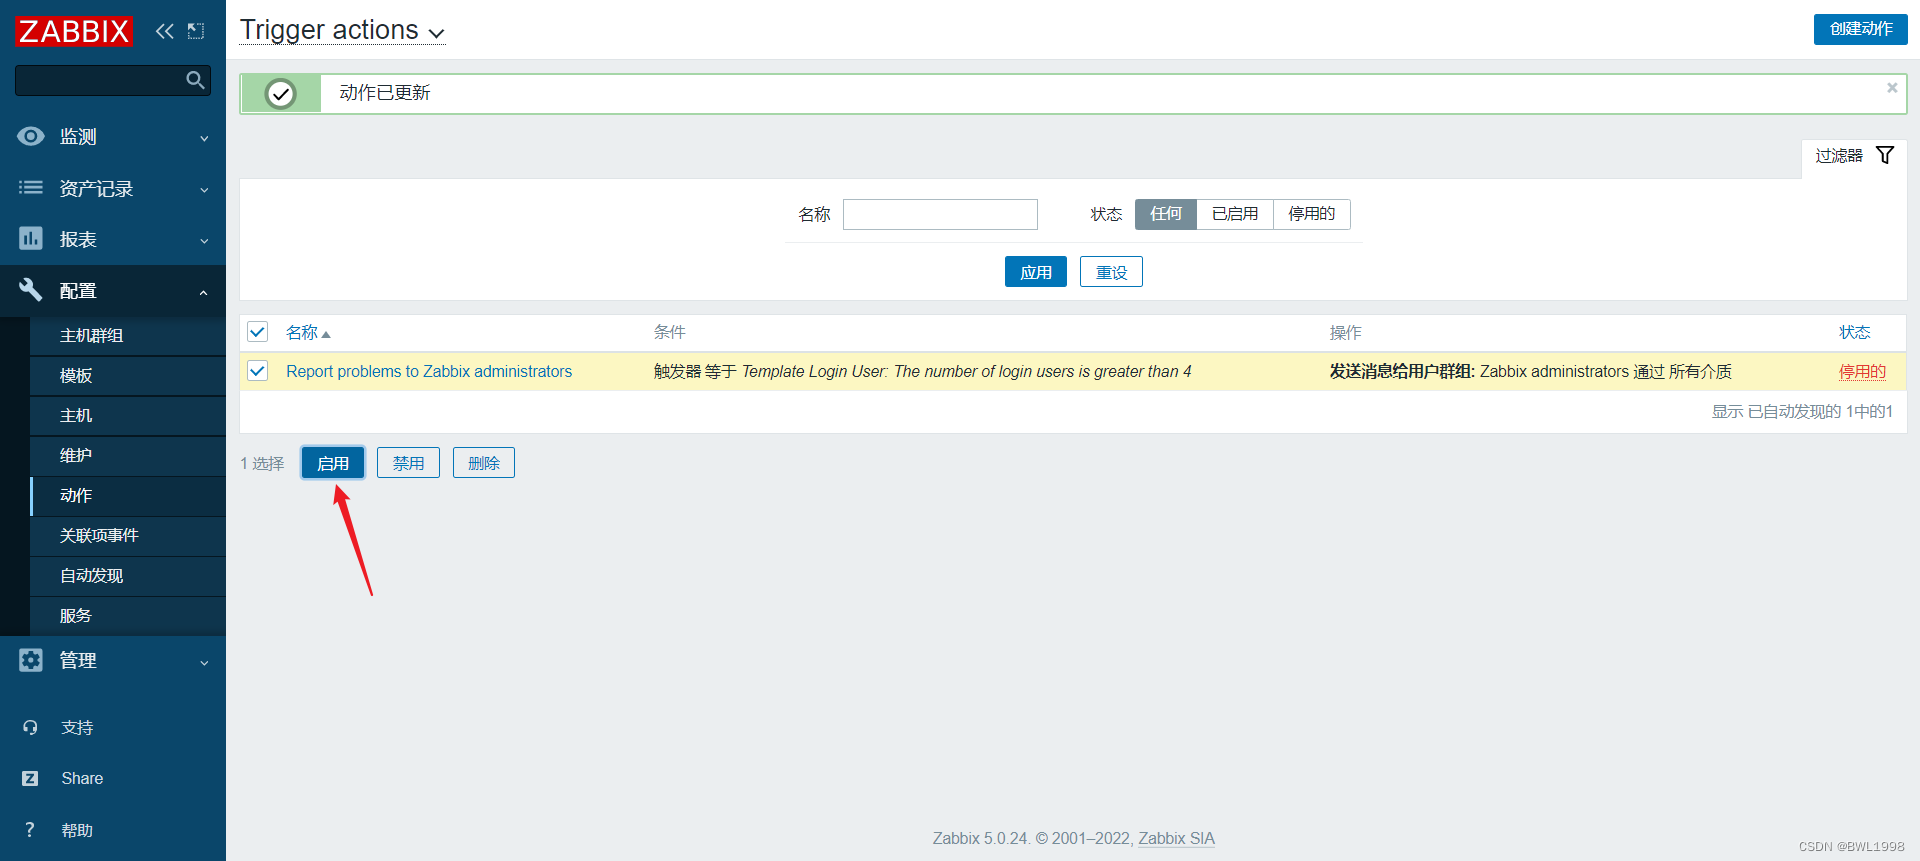Uncheck the Report problems action row checkbox

[257, 371]
